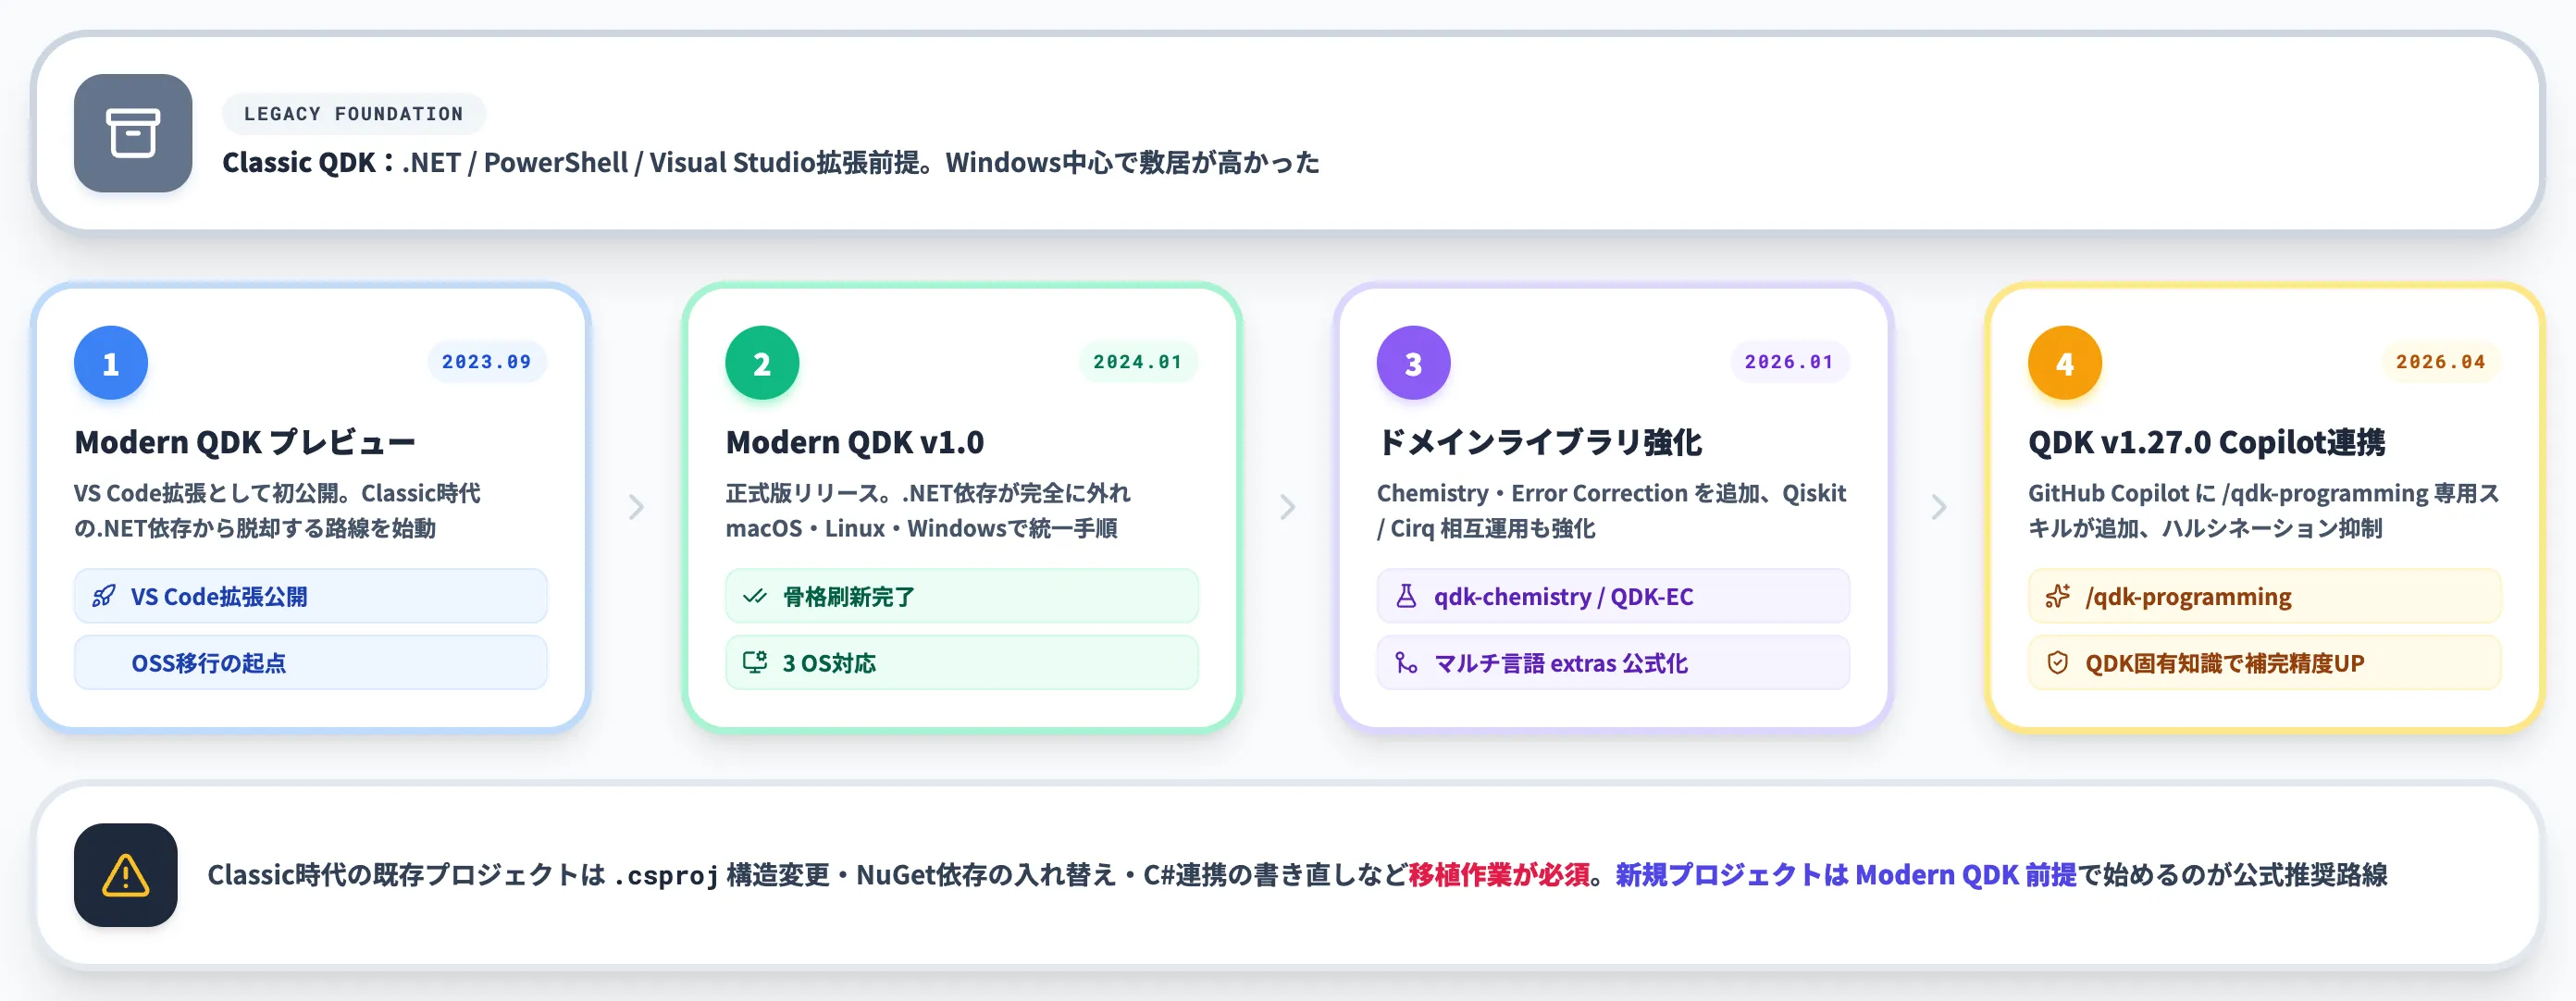Click the warning triangle icon in bottom banner

click(126, 875)
